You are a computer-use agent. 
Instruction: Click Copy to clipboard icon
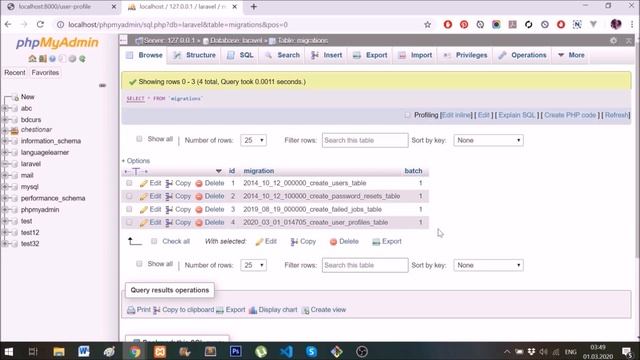157,310
